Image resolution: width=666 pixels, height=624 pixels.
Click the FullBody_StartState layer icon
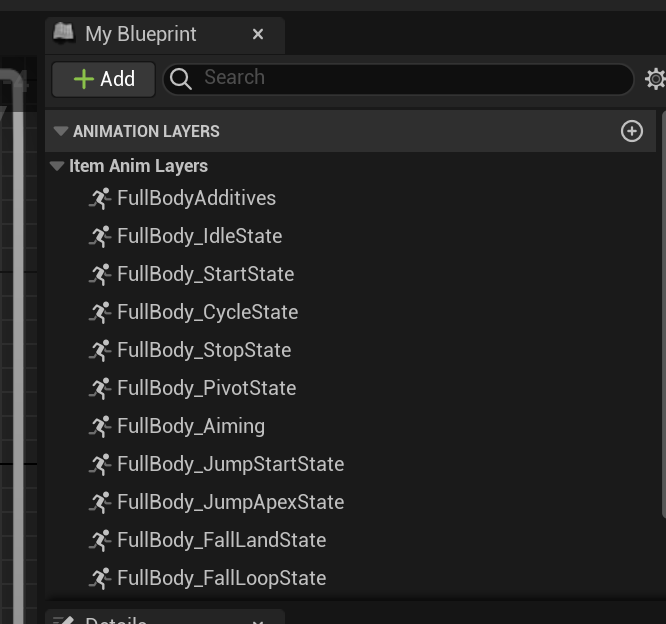tap(99, 274)
